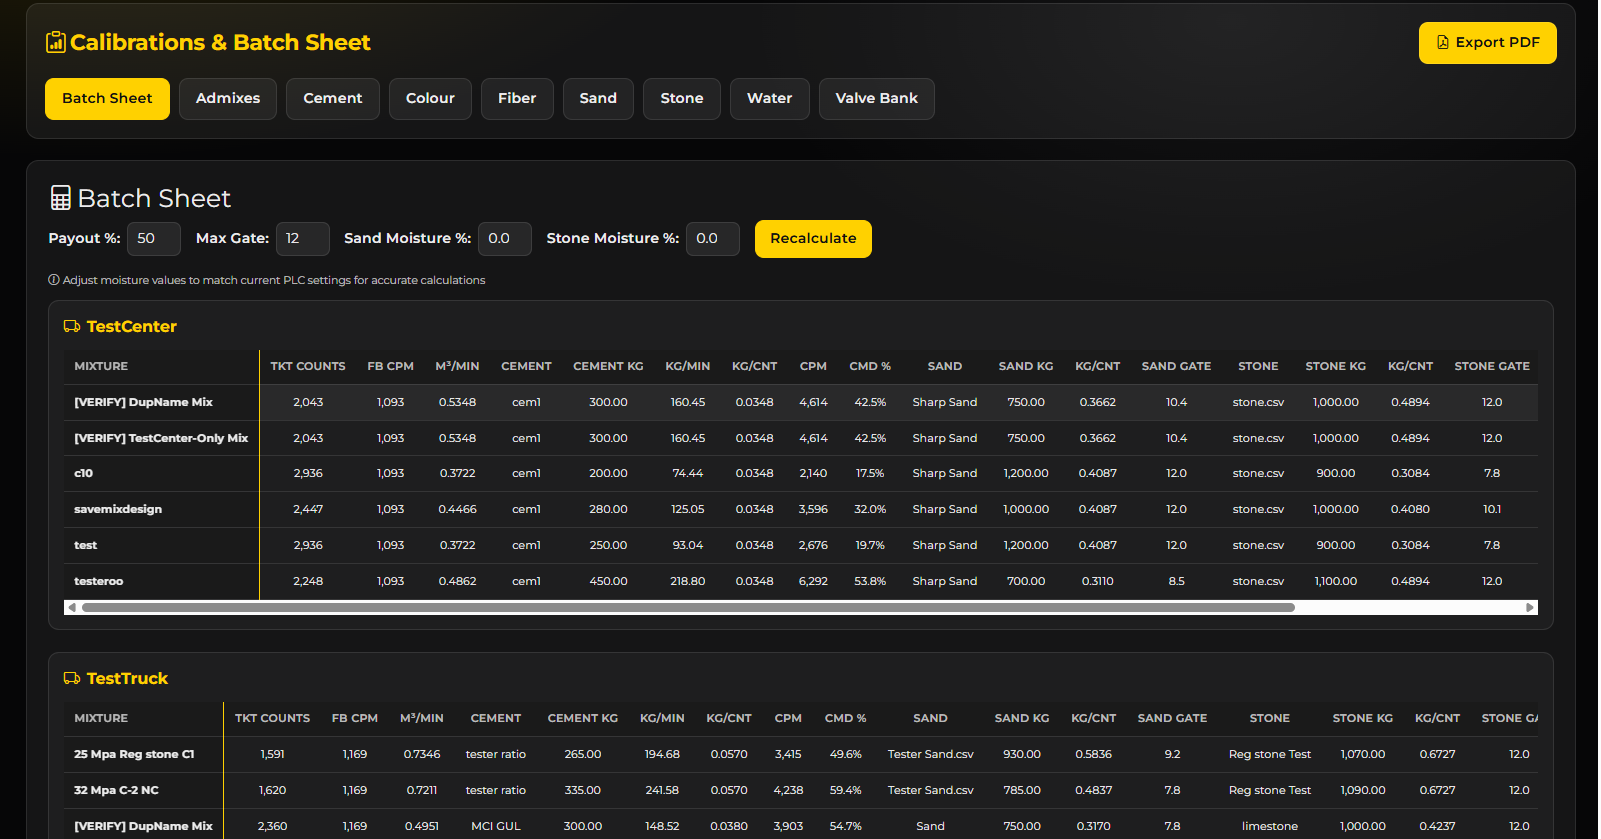Click 'Reg stone Test' in 25 Mpa row
Screen dimensions: 1601x839
point(1270,754)
